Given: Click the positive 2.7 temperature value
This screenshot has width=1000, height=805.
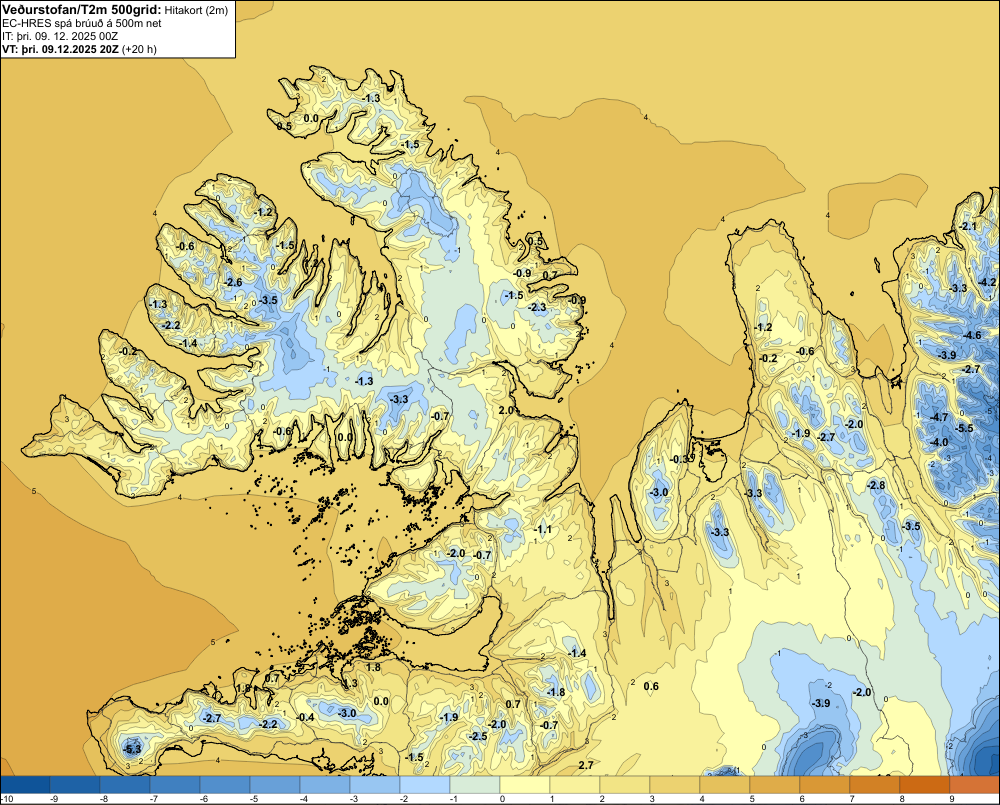Looking at the screenshot, I should tap(585, 765).
